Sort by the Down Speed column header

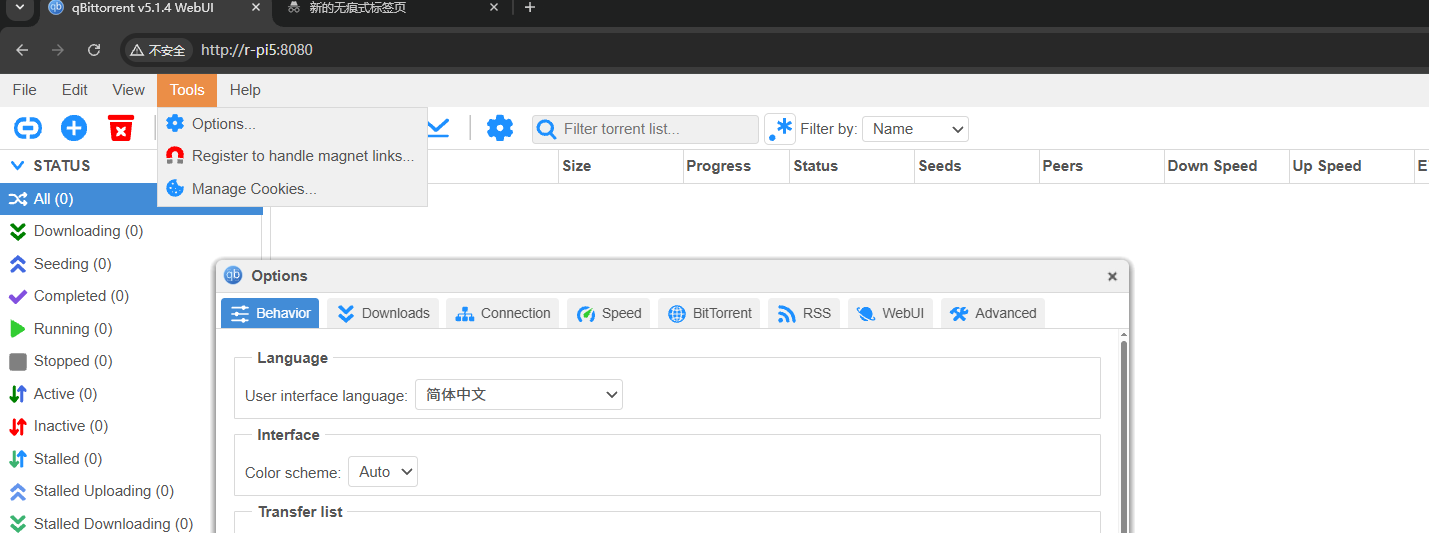(1227, 166)
